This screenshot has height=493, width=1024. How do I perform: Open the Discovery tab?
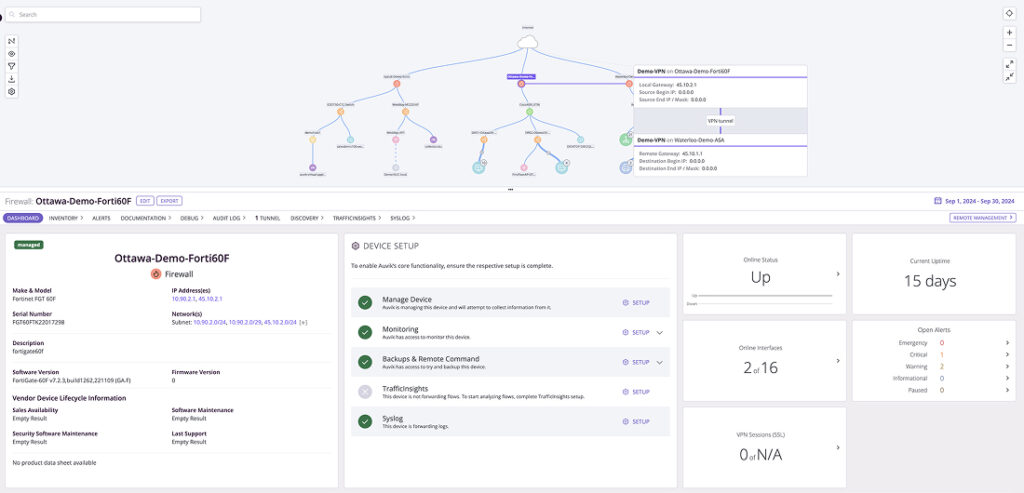(x=307, y=218)
